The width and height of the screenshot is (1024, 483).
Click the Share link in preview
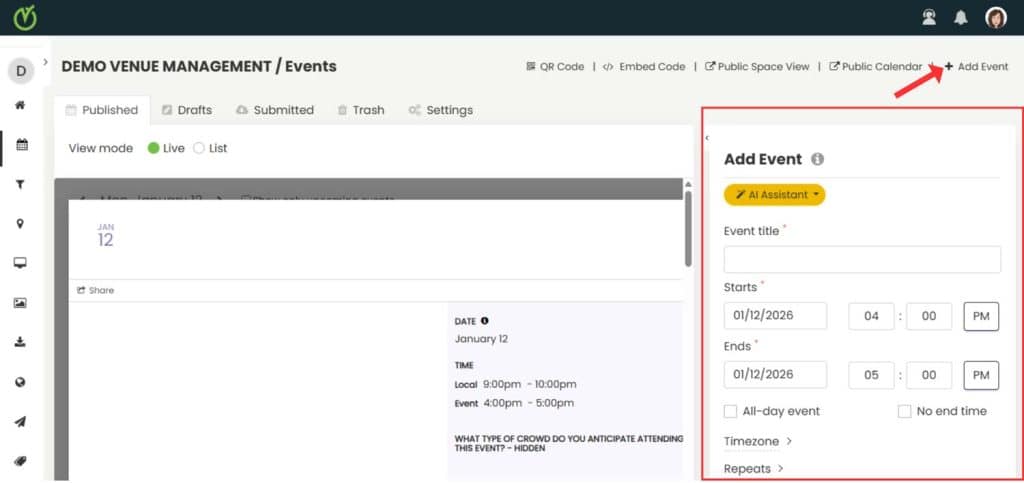(95, 290)
